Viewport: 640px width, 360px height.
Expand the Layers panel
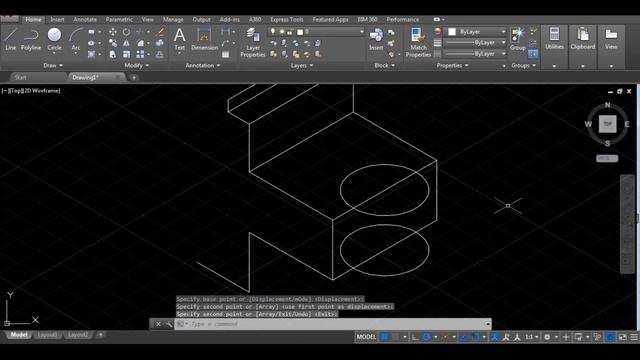pos(302,65)
